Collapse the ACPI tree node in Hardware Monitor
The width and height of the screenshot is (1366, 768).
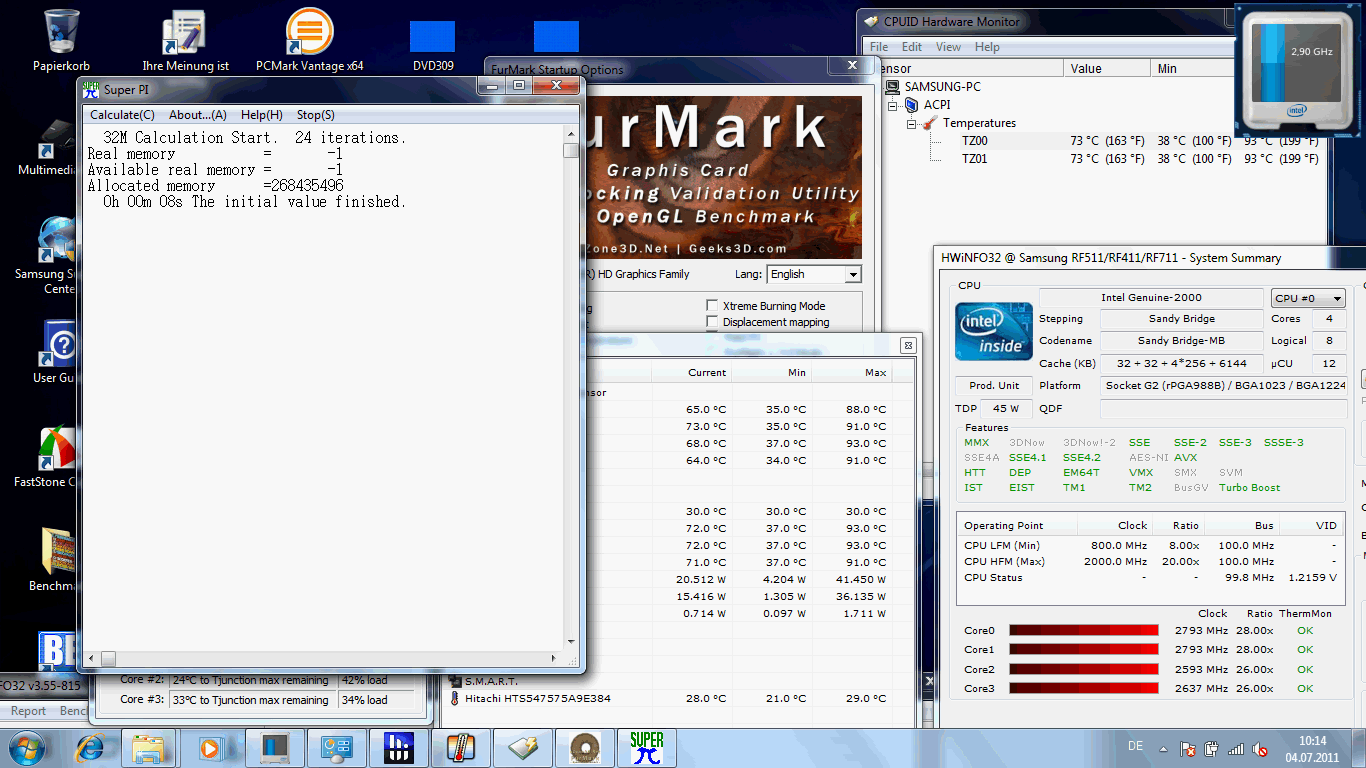click(894, 105)
